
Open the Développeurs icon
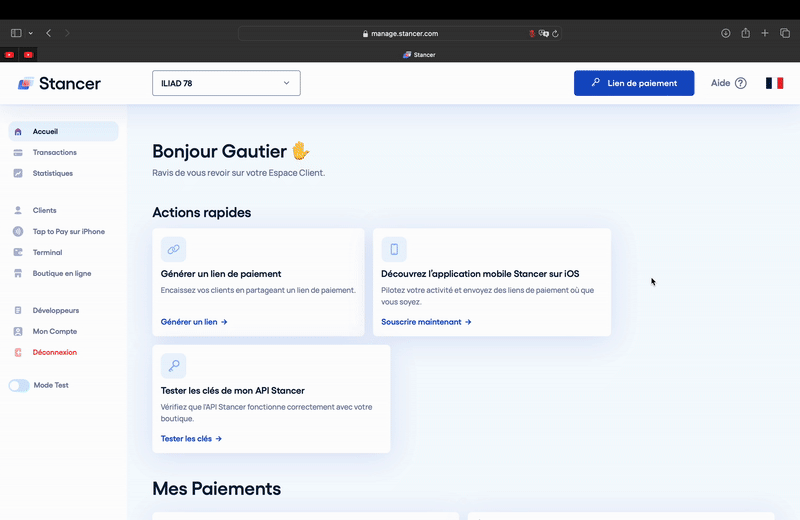18,310
